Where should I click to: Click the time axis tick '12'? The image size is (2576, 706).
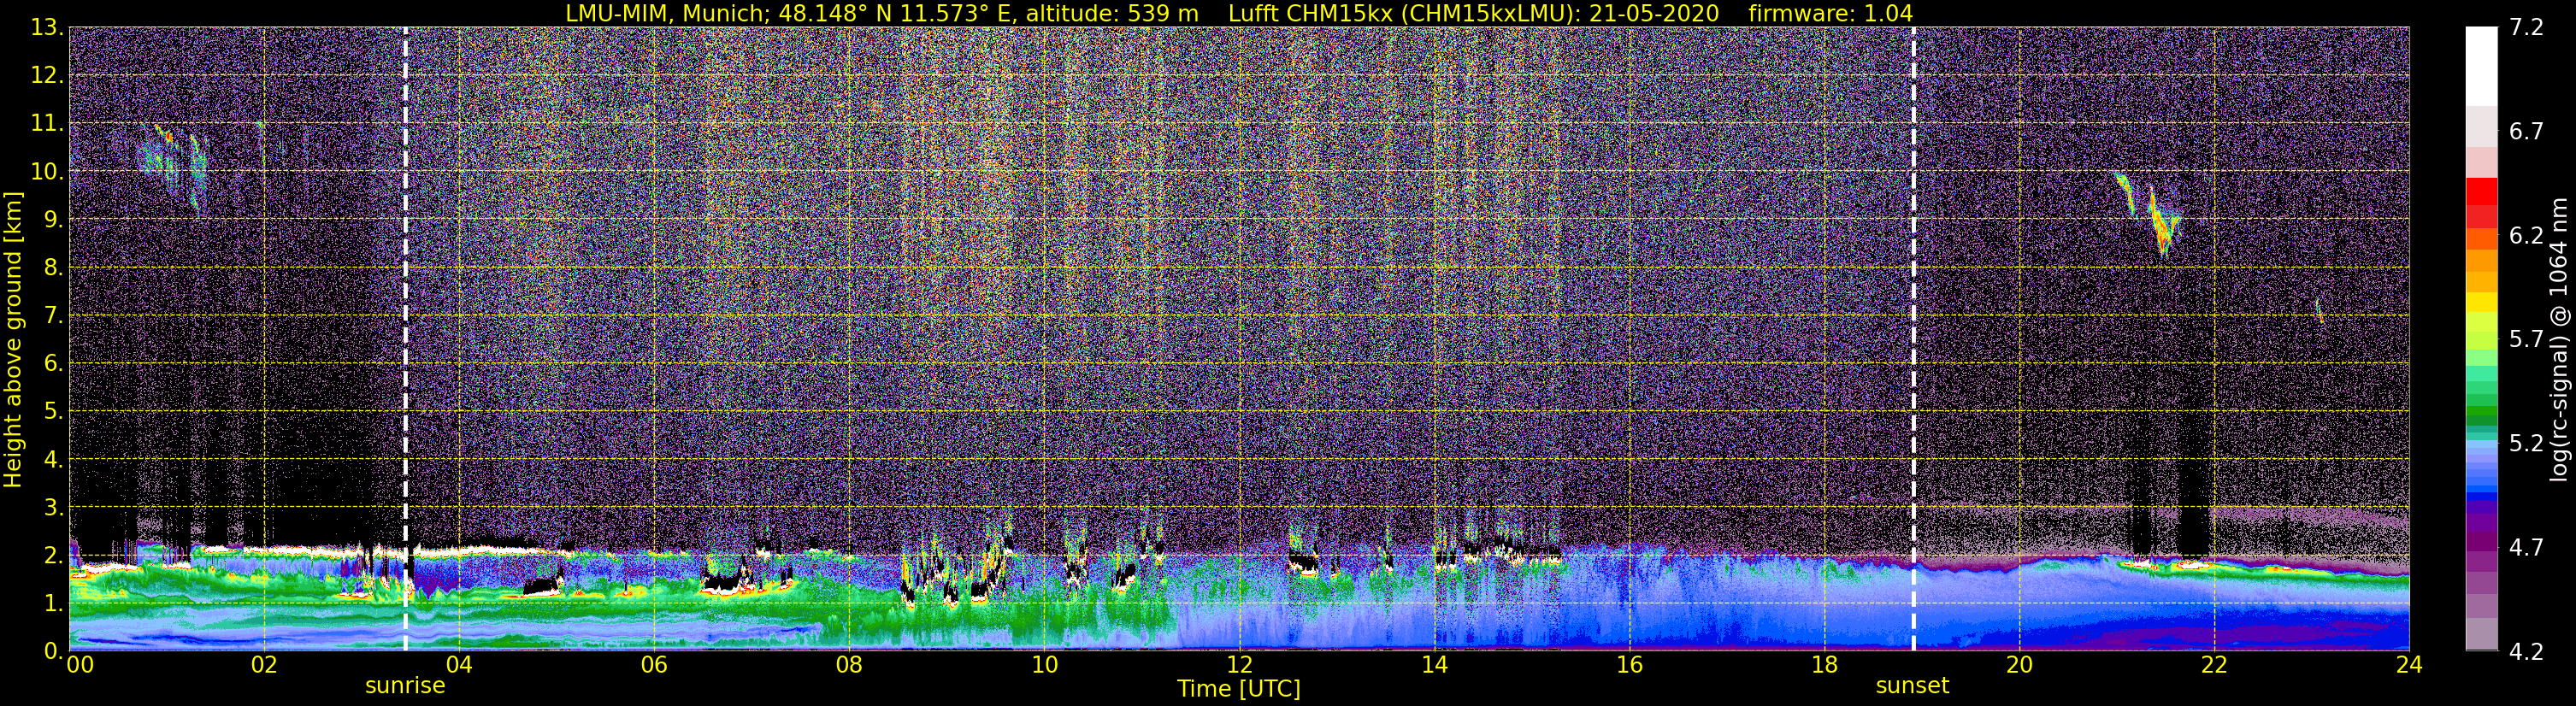1239,665
